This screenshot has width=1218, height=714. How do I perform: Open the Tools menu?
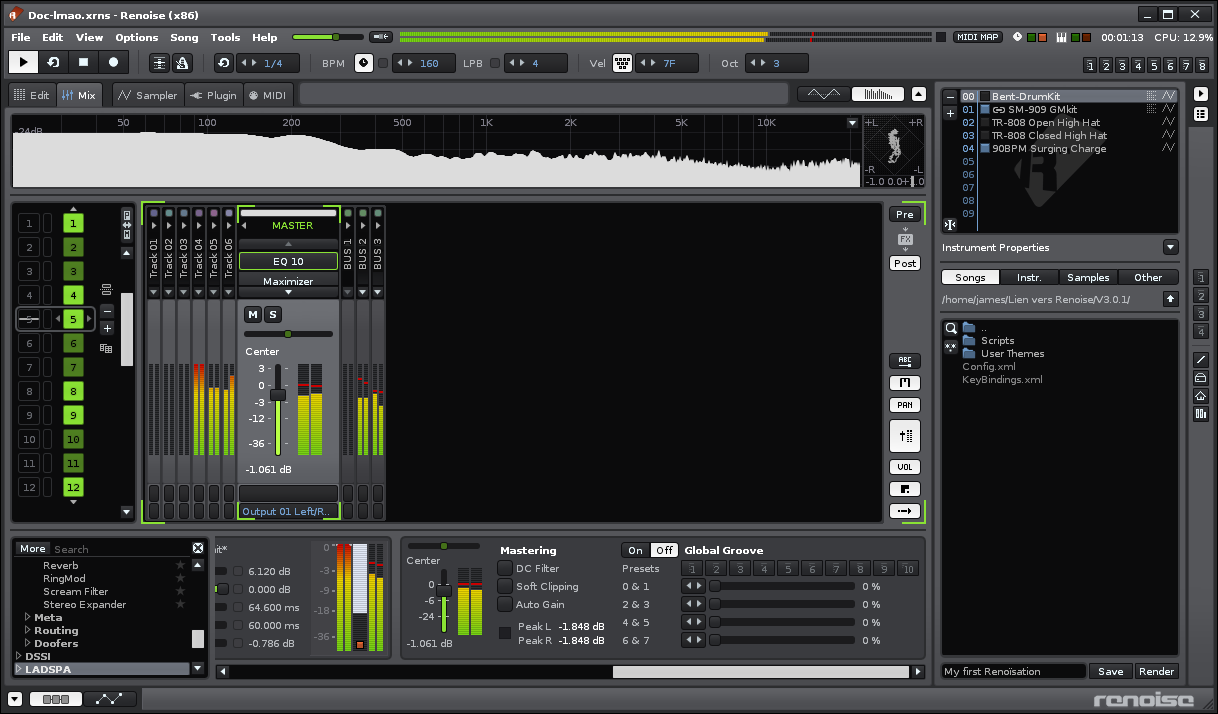(225, 37)
